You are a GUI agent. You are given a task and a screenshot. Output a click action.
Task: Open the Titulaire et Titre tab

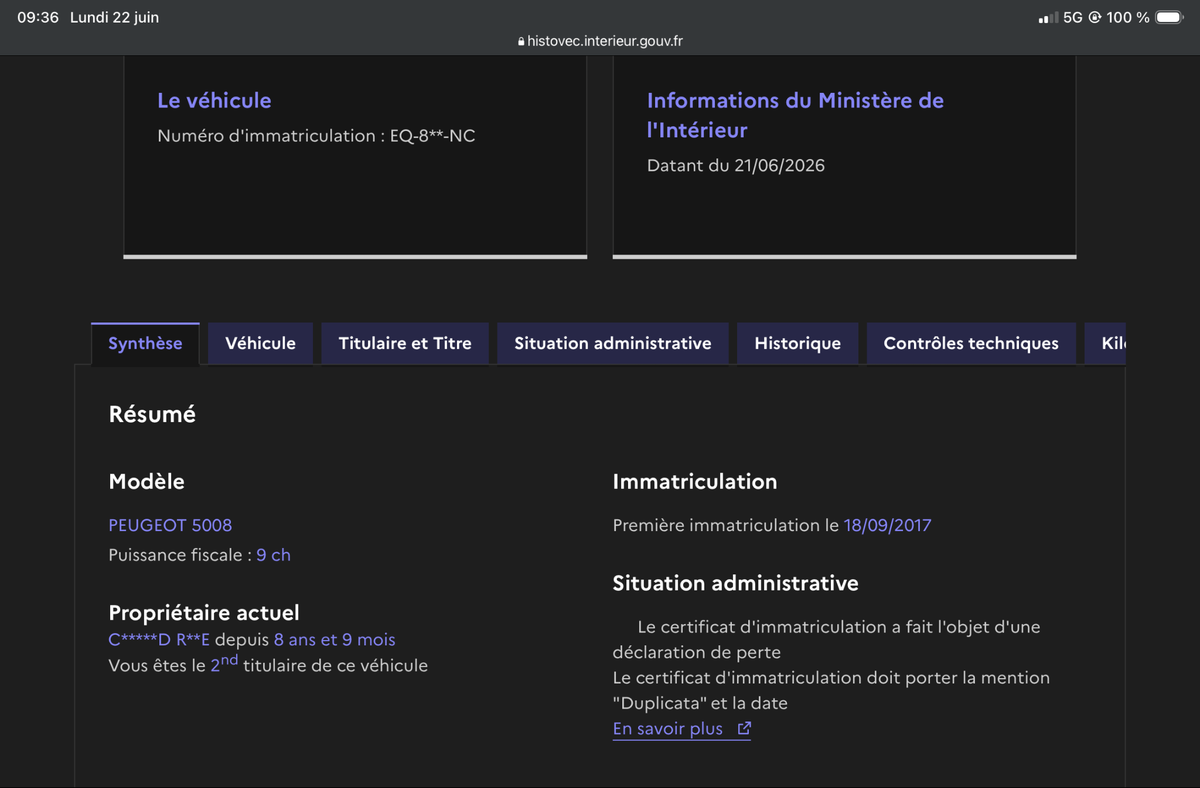[x=405, y=343]
